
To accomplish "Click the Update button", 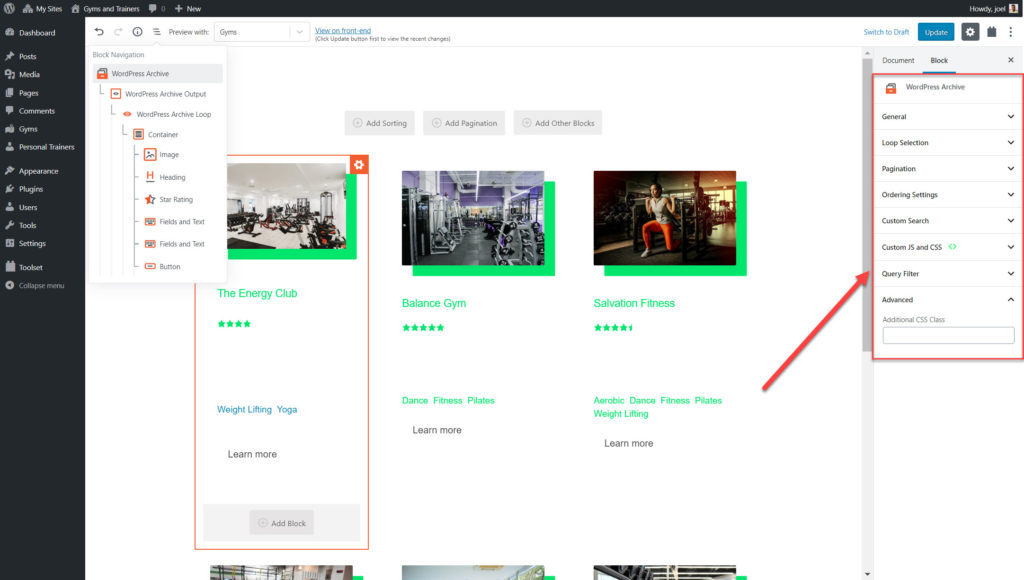I will [935, 32].
